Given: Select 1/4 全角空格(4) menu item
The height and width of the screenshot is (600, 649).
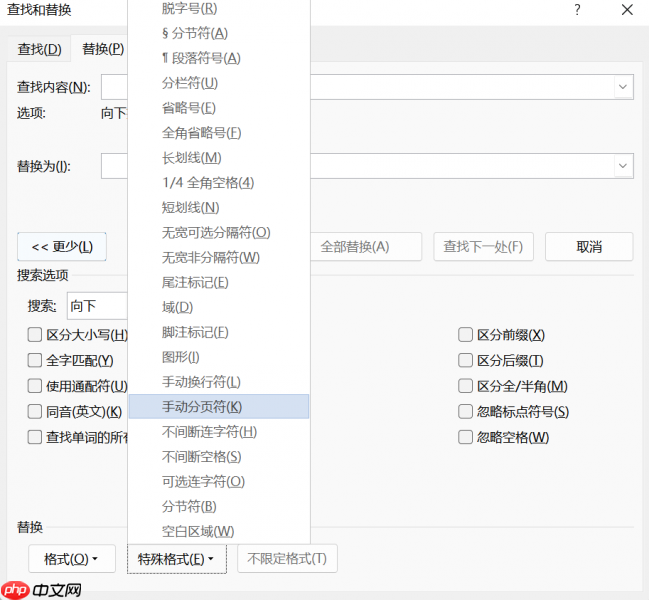Looking at the screenshot, I should [x=219, y=182].
